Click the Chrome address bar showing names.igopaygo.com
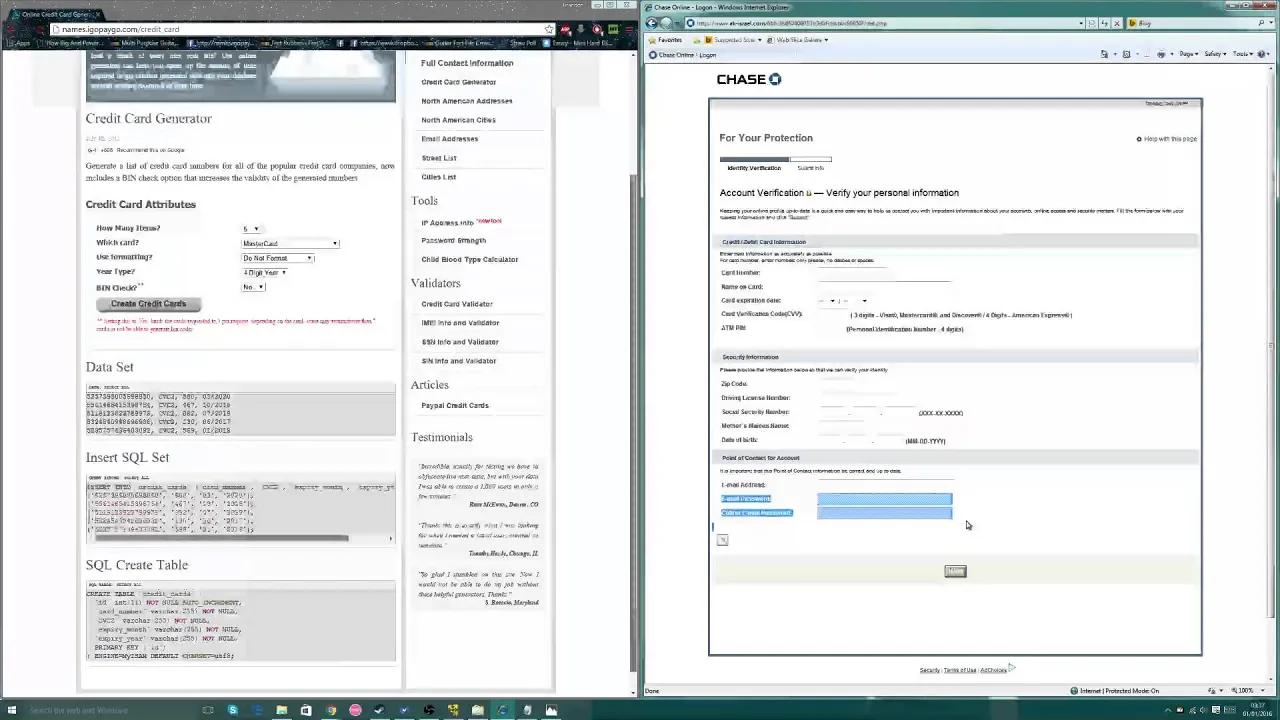The height and width of the screenshot is (720, 1280). click(x=300, y=29)
